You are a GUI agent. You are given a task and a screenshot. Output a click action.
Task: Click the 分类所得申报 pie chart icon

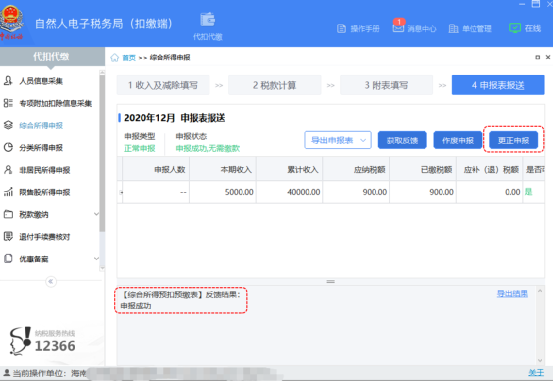[8, 147]
